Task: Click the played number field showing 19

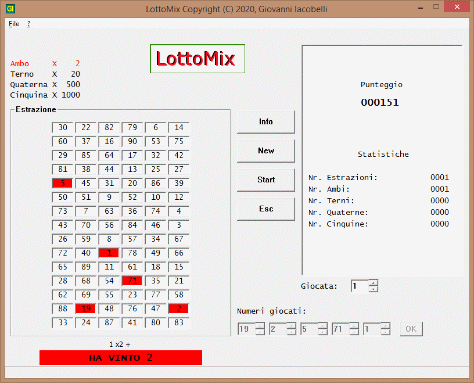Action: (246, 329)
